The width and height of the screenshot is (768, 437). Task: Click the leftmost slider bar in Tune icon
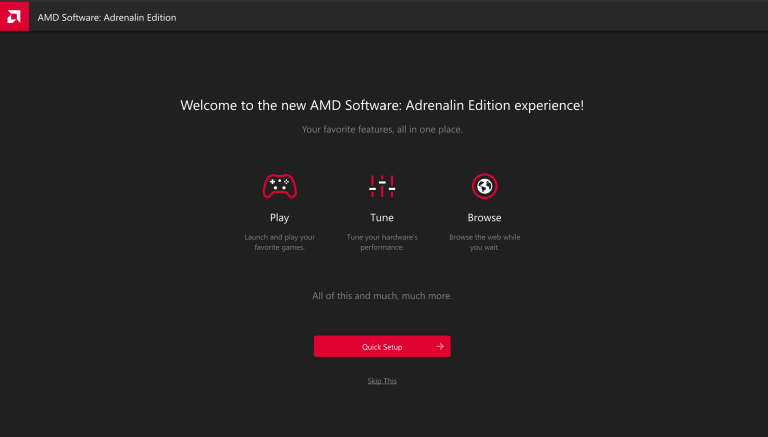tap(372, 186)
